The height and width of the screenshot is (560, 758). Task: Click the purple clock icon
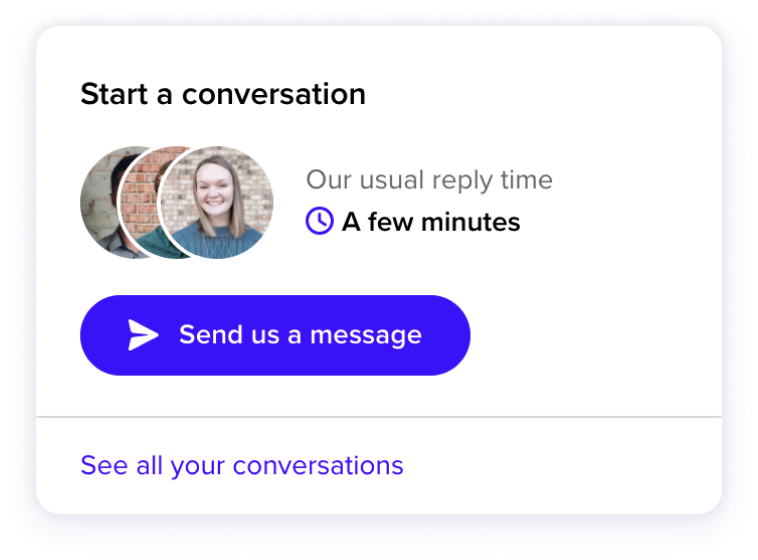320,221
